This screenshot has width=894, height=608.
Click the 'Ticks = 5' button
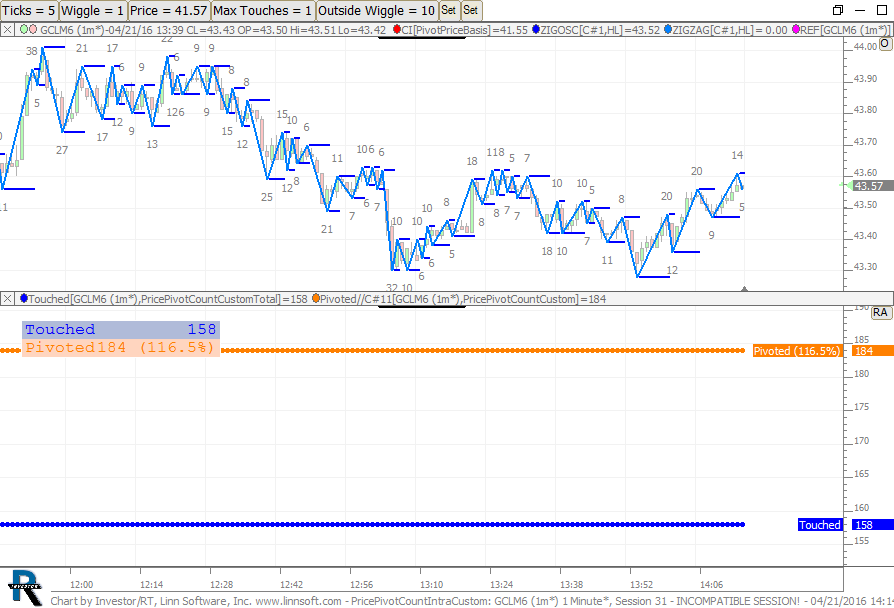pyautogui.click(x=29, y=10)
